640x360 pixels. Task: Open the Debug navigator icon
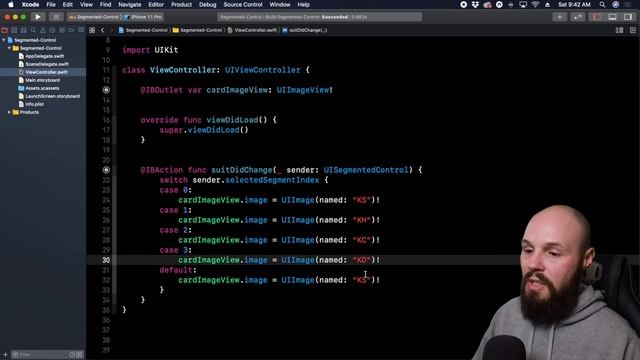pyautogui.click(x=62, y=30)
